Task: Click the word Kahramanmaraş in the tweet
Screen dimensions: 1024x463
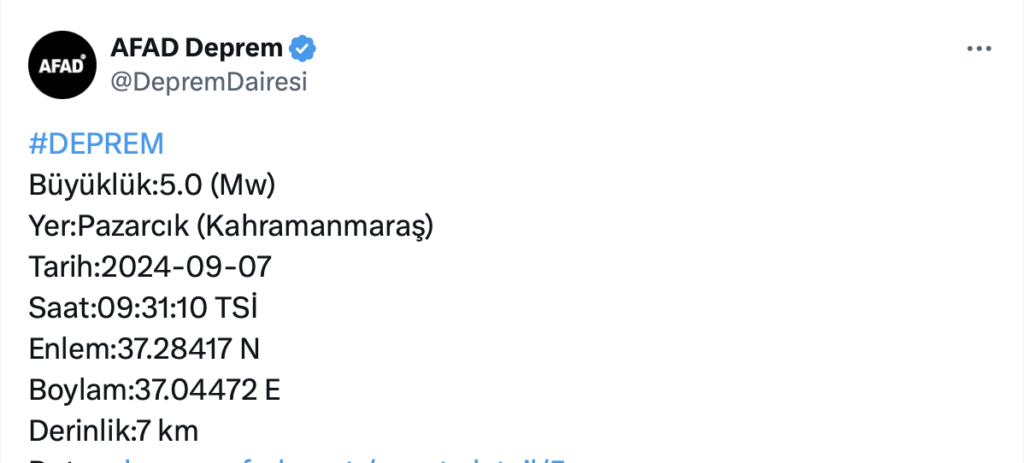Action: 310,227
